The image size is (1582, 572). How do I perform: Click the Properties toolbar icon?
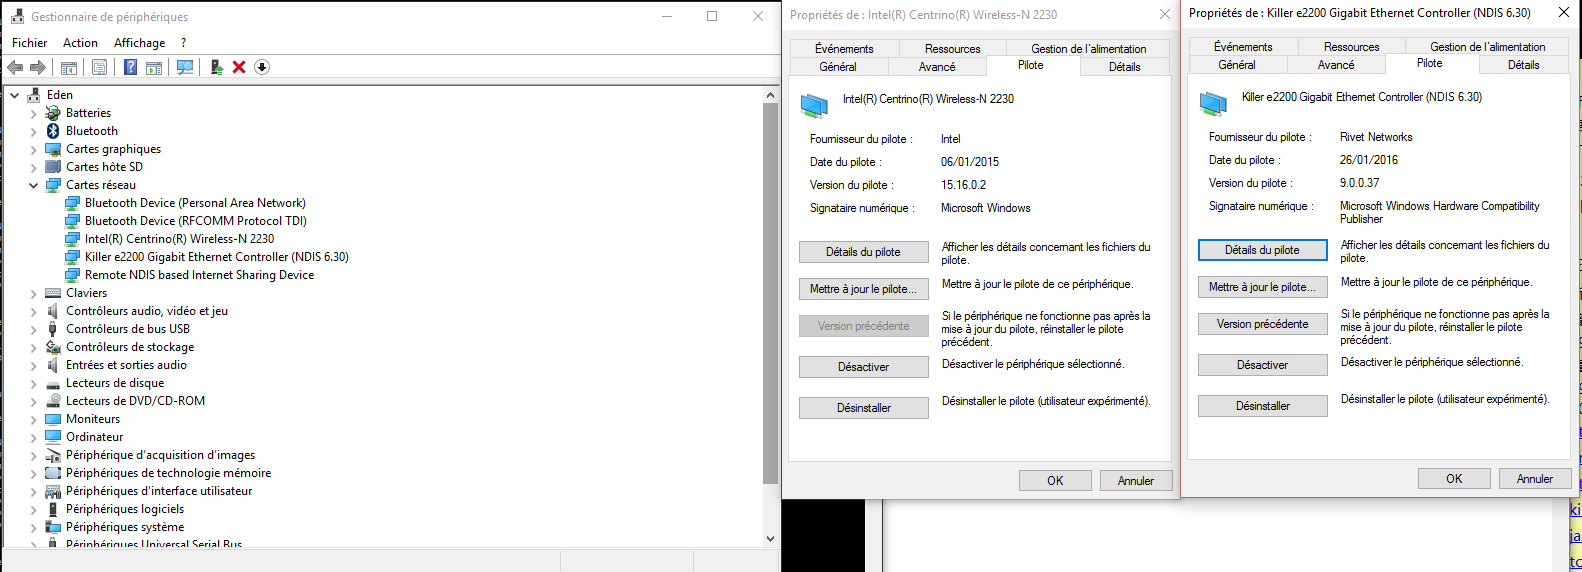pyautogui.click(x=99, y=67)
